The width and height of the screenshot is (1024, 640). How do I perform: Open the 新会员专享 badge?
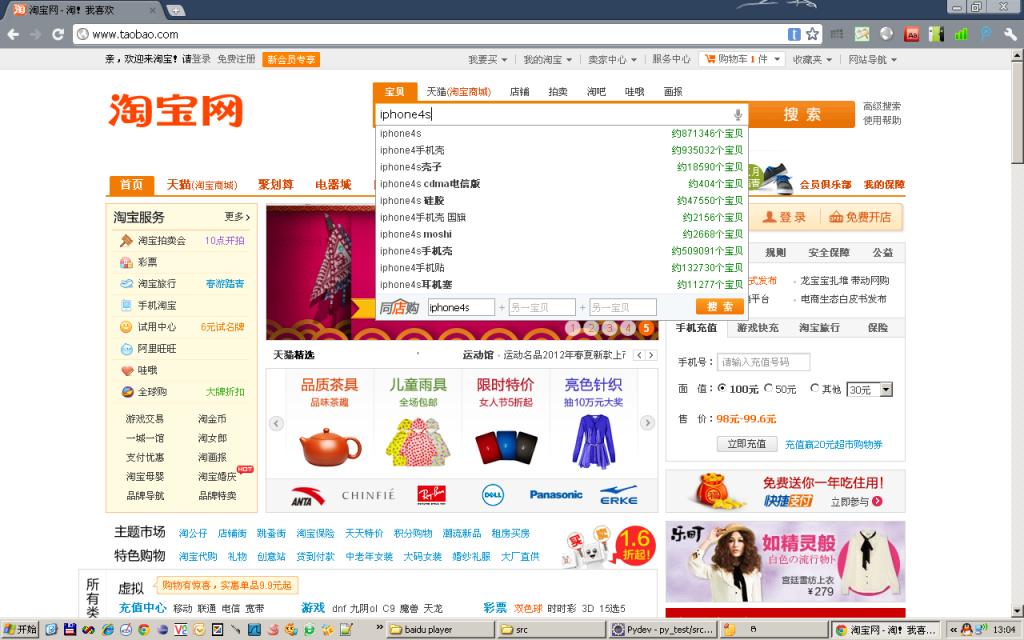[291, 59]
